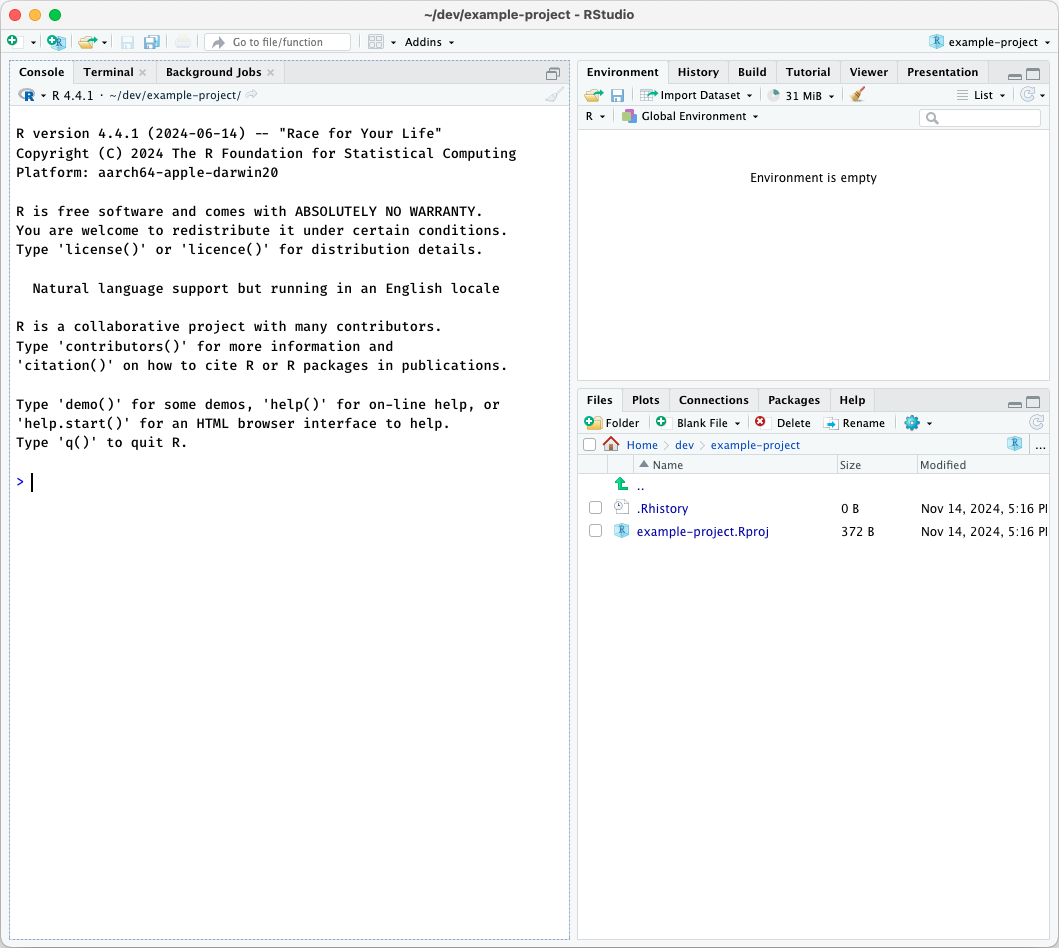
Task: Check the .Rhistory file checkbox
Action: [595, 508]
